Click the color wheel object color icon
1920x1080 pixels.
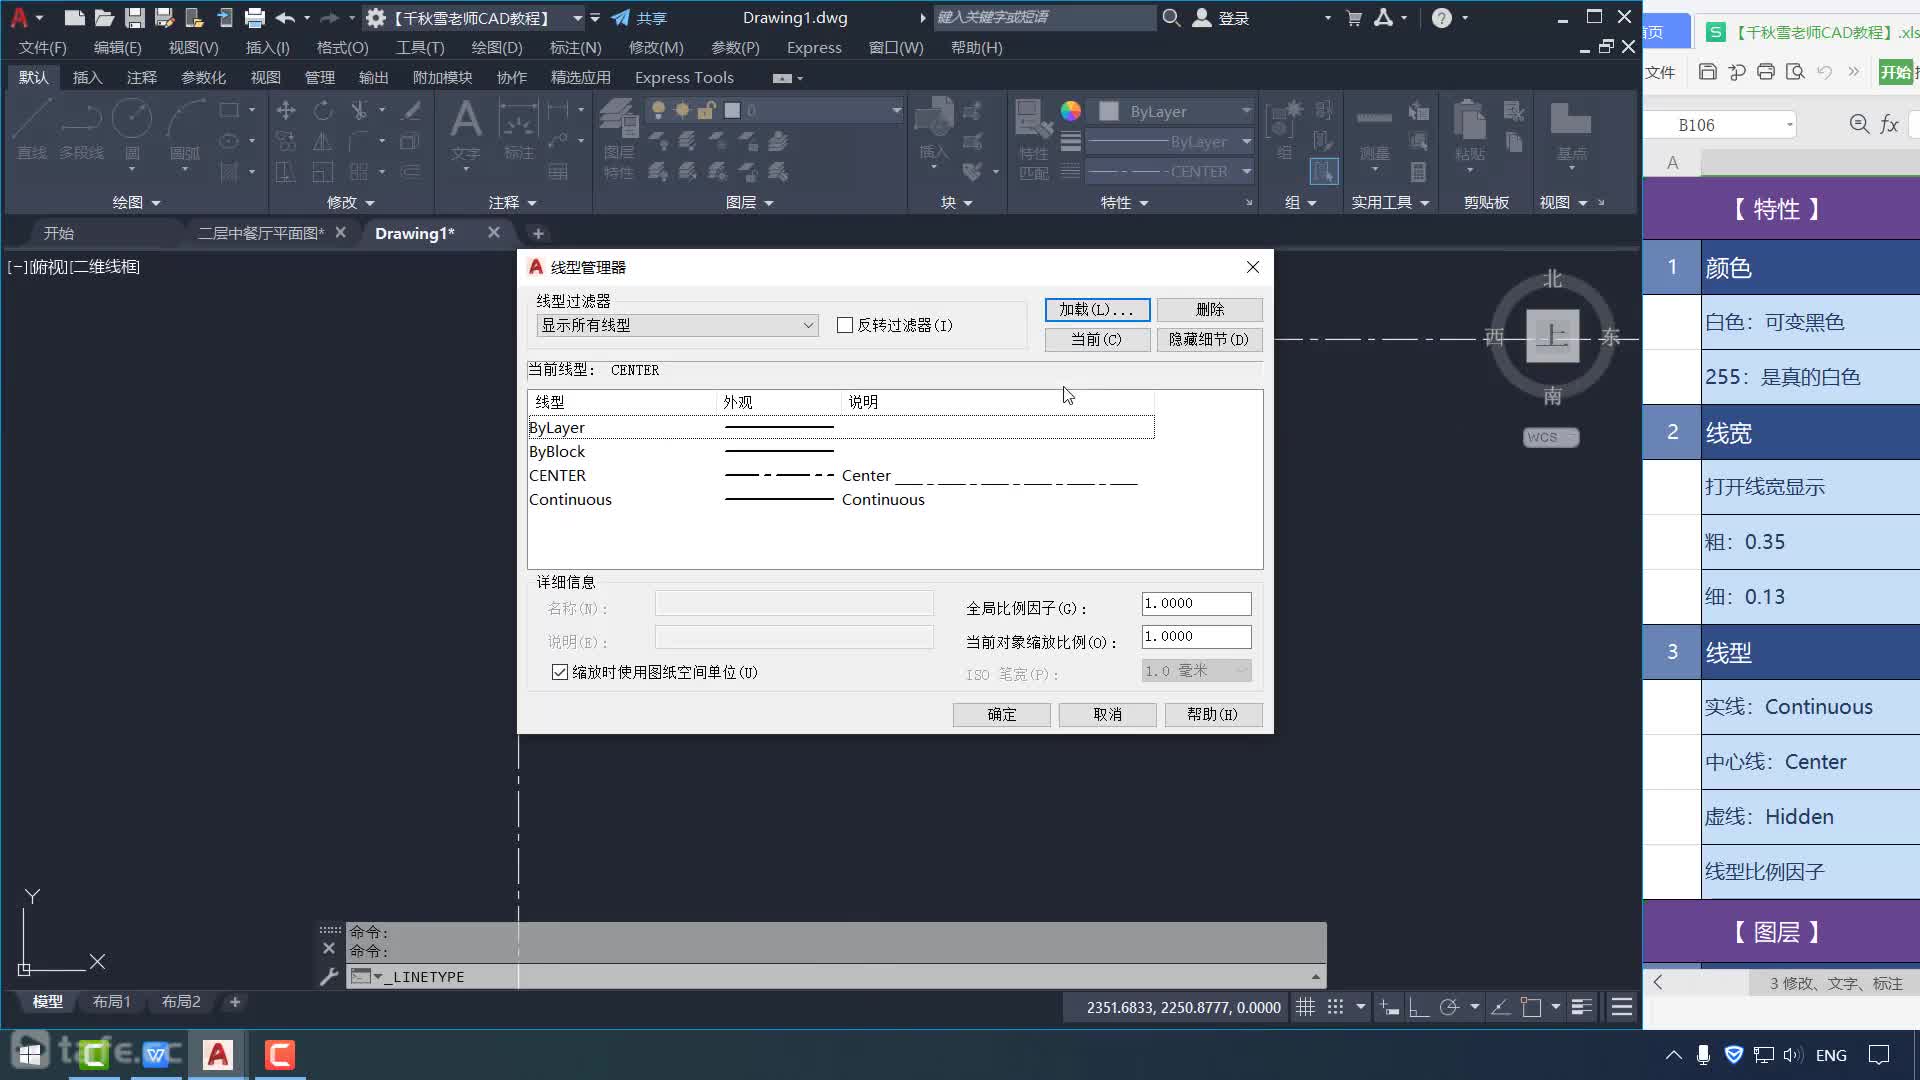[1070, 111]
